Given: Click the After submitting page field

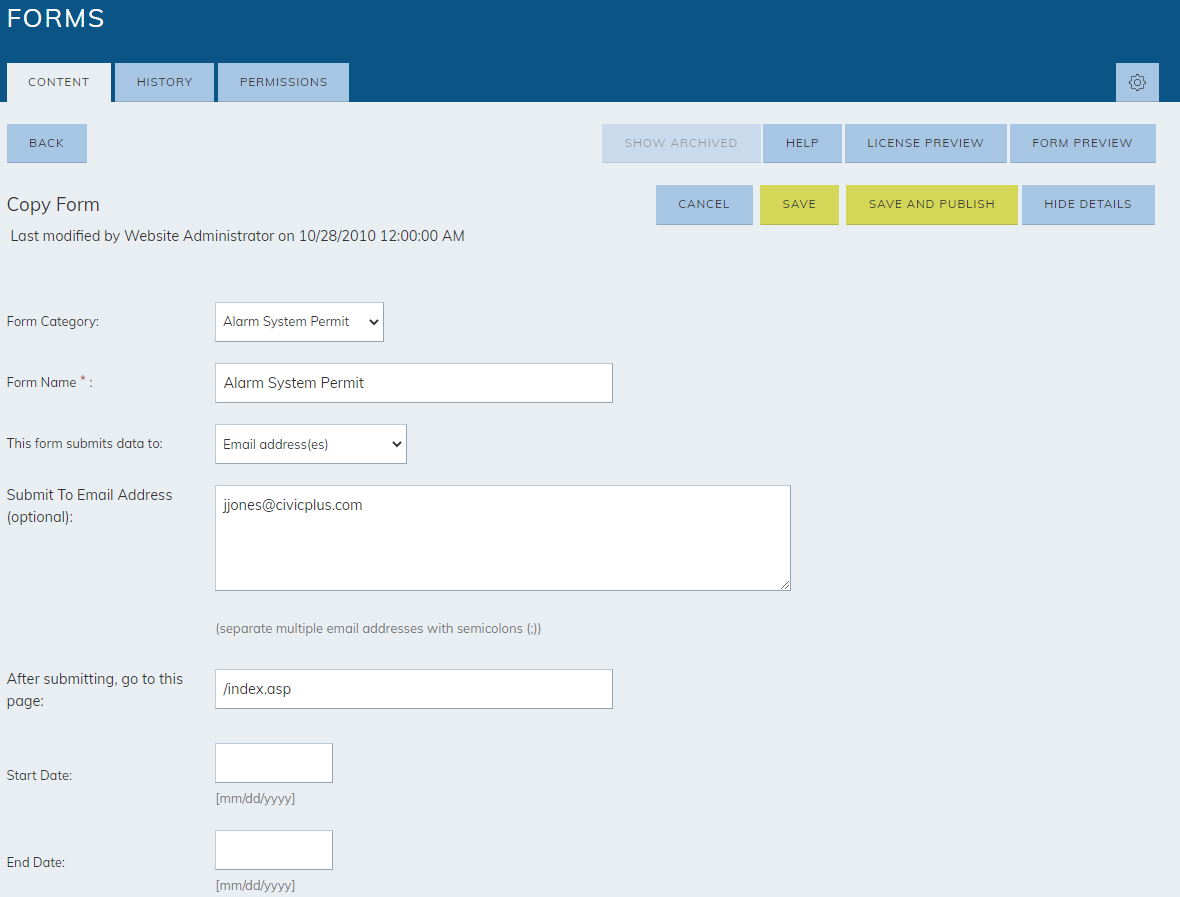Looking at the screenshot, I should point(414,689).
